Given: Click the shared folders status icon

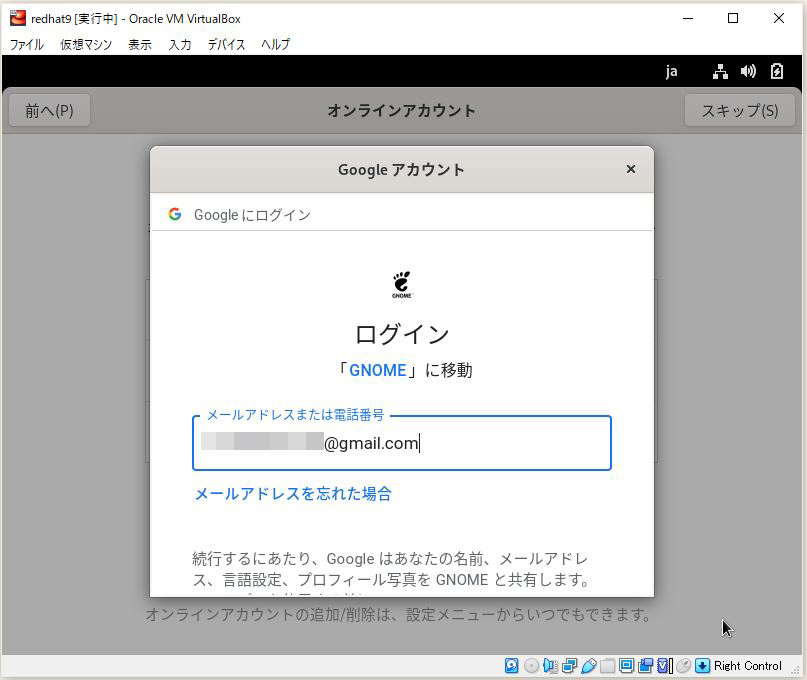Looking at the screenshot, I should [x=607, y=666].
